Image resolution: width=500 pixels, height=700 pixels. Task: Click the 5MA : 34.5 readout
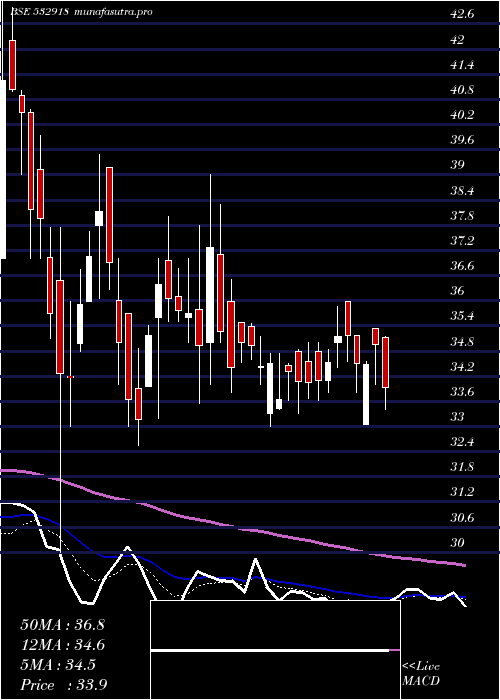(x=58, y=665)
